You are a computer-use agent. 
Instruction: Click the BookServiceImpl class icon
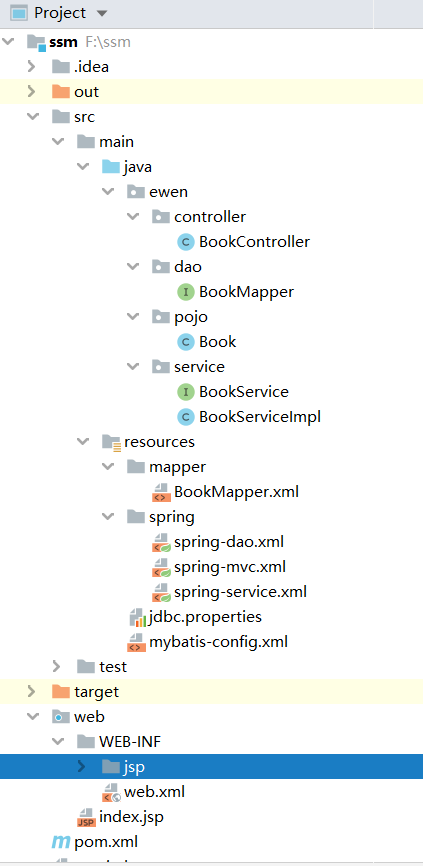186,417
